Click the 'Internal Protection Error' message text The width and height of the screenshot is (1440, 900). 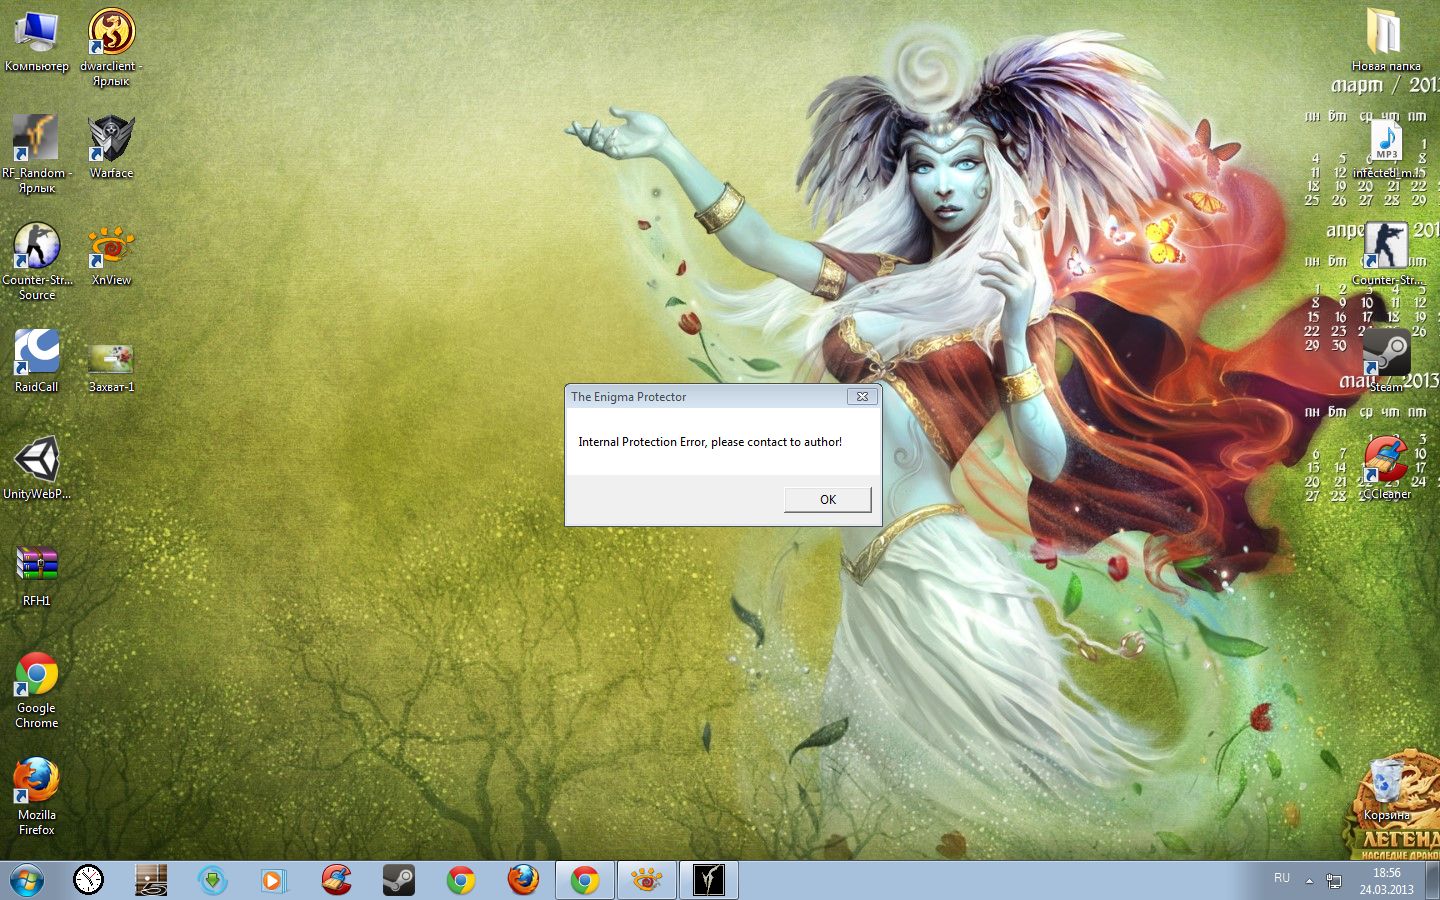coord(710,442)
